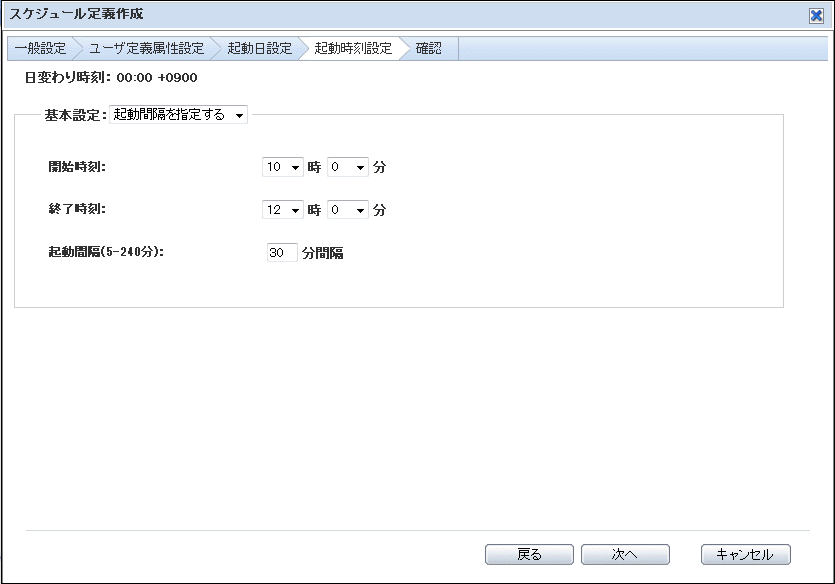Click the 終了時刻: label
This screenshot has width=835, height=584.
tap(77, 209)
